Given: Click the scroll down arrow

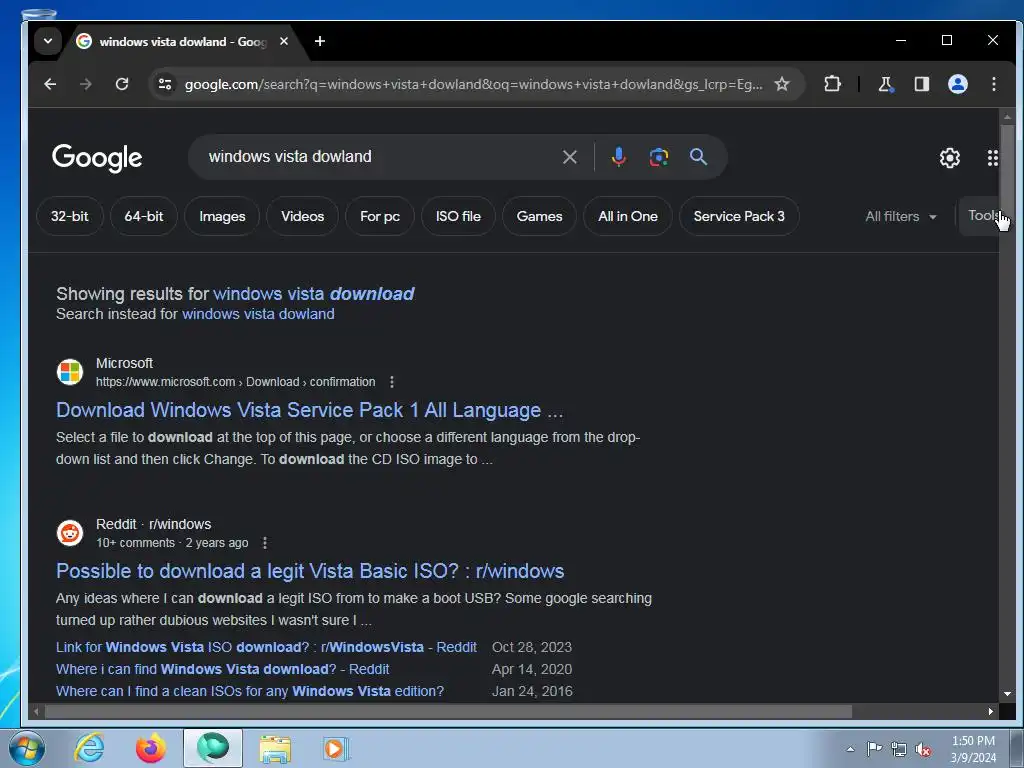Looking at the screenshot, I should tap(1008, 694).
